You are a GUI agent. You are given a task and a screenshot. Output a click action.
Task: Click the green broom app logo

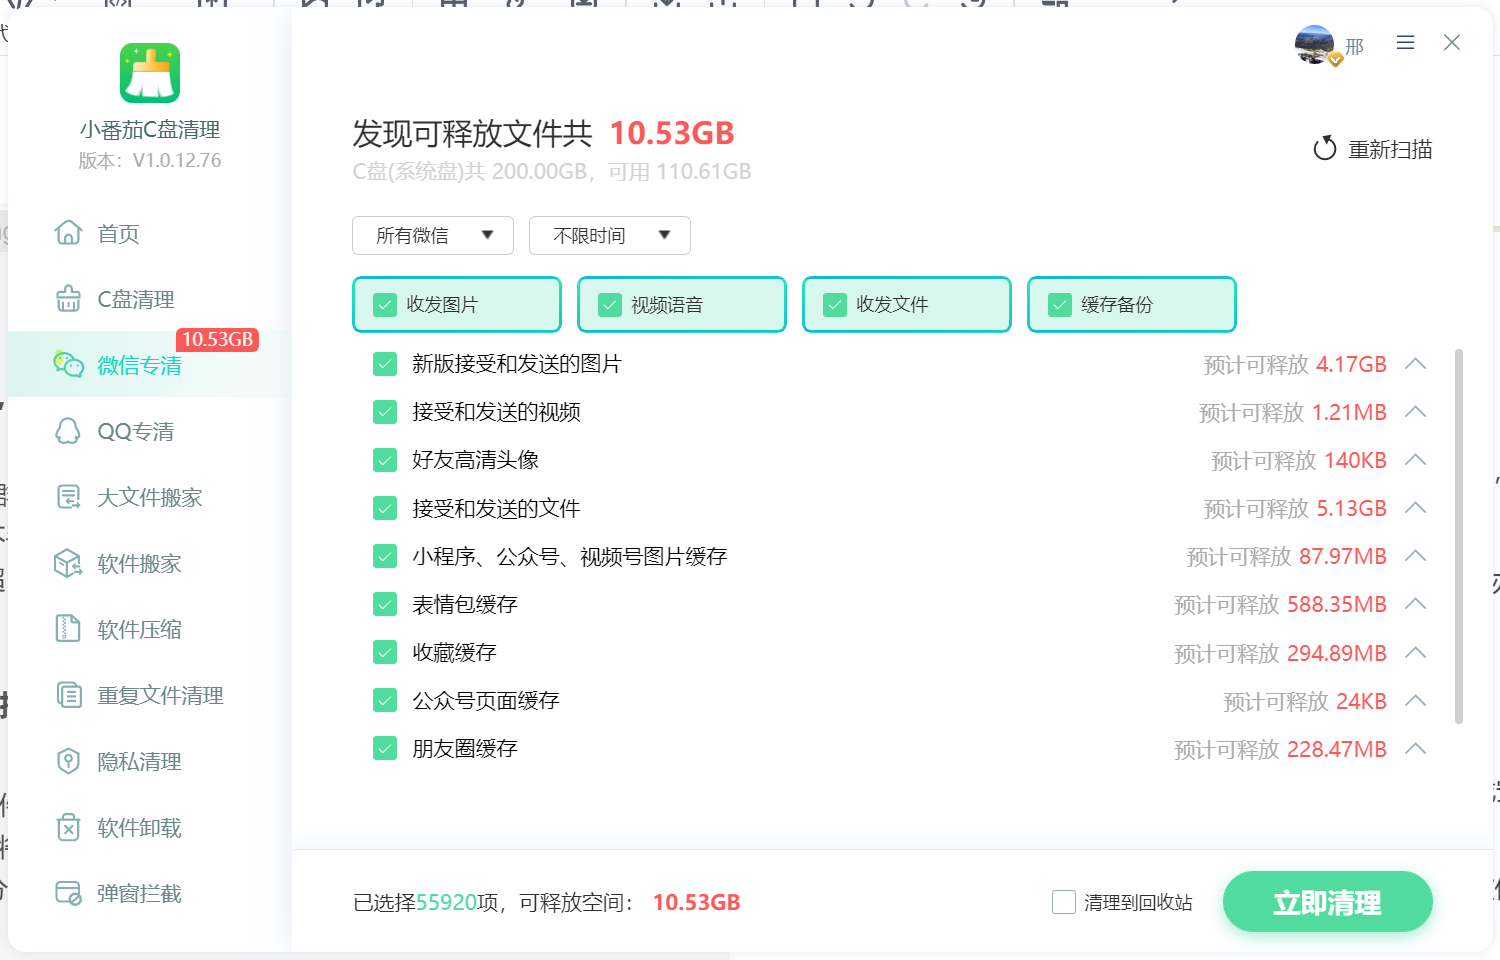pos(150,73)
